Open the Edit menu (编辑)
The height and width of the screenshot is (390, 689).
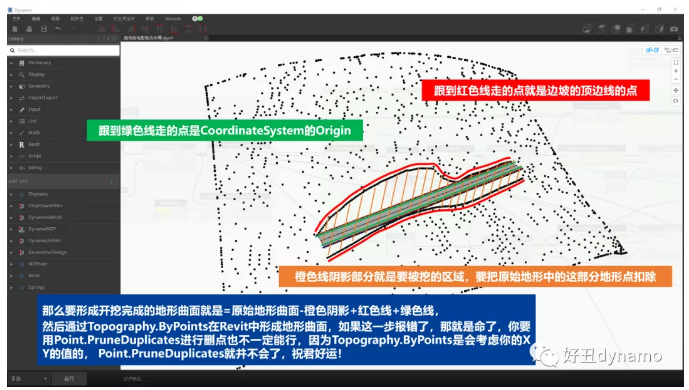[36, 18]
